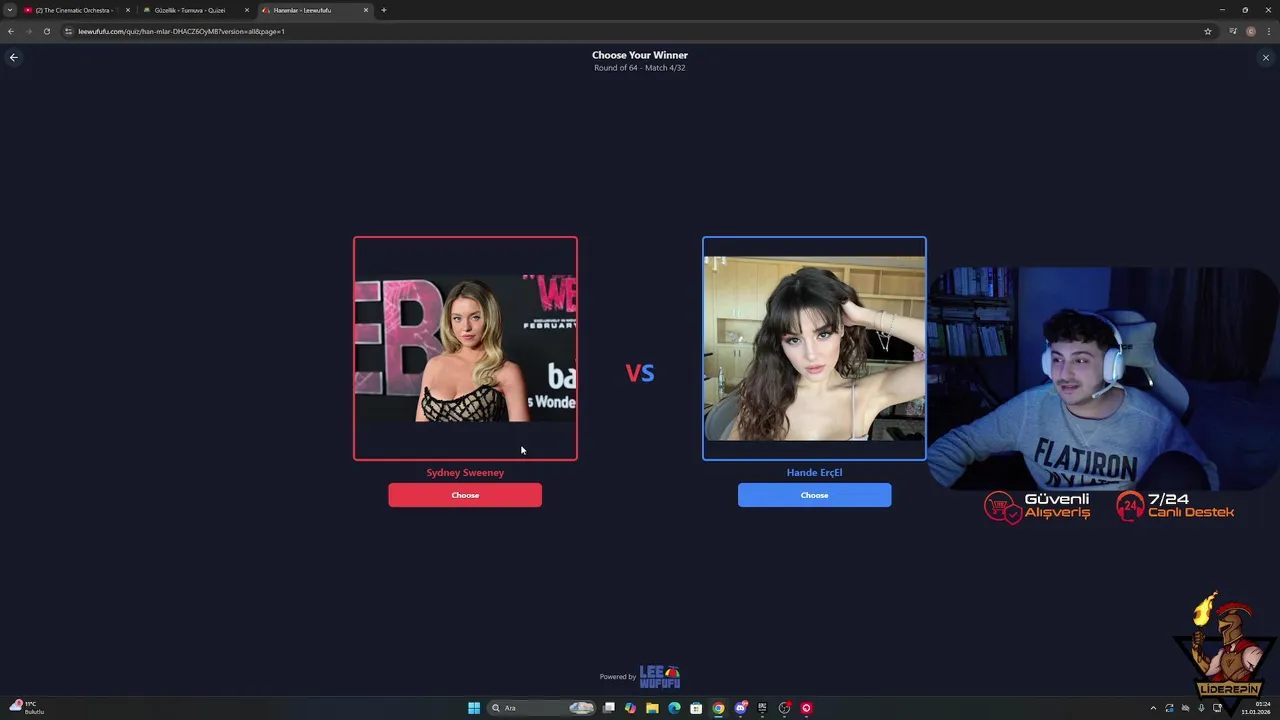Image resolution: width=1280 pixels, height=720 pixels.
Task: Show hidden system tray icons
Action: (1153, 708)
